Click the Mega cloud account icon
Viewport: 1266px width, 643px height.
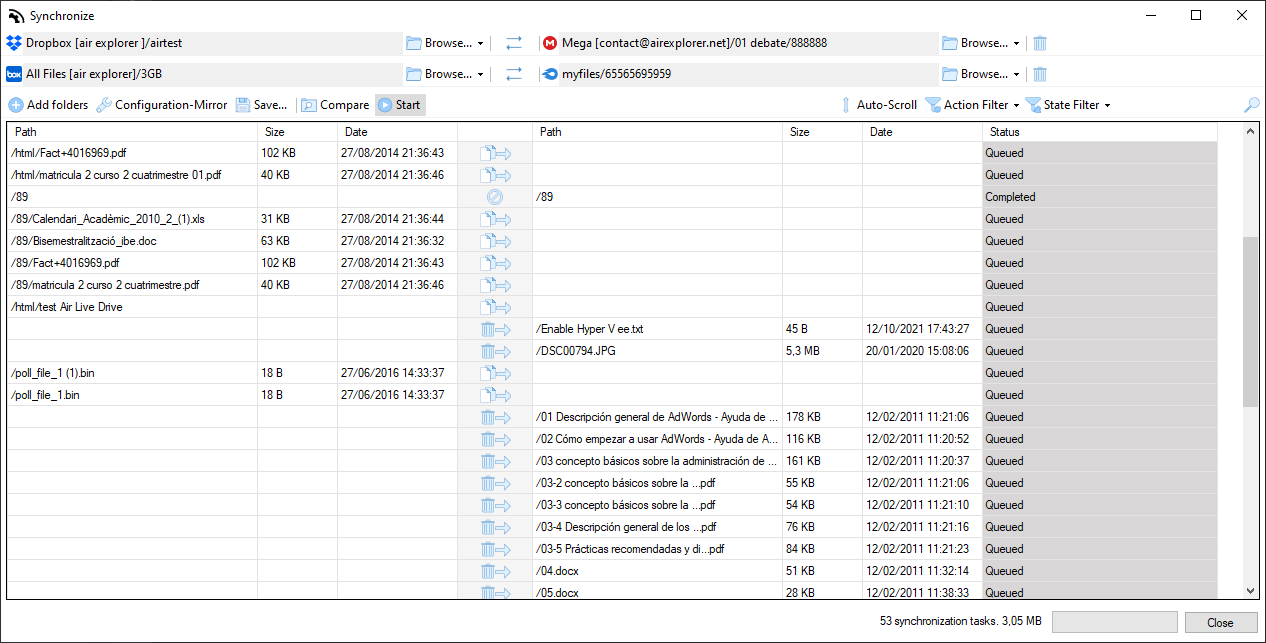pyautogui.click(x=551, y=43)
